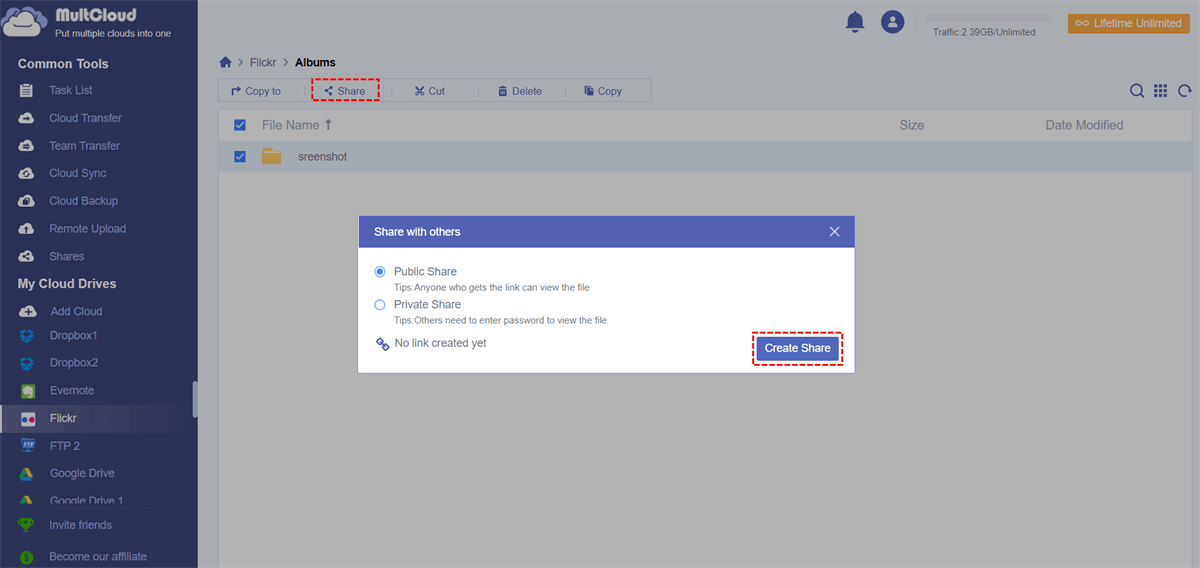Click the home breadcrumb icon

pyautogui.click(x=226, y=62)
